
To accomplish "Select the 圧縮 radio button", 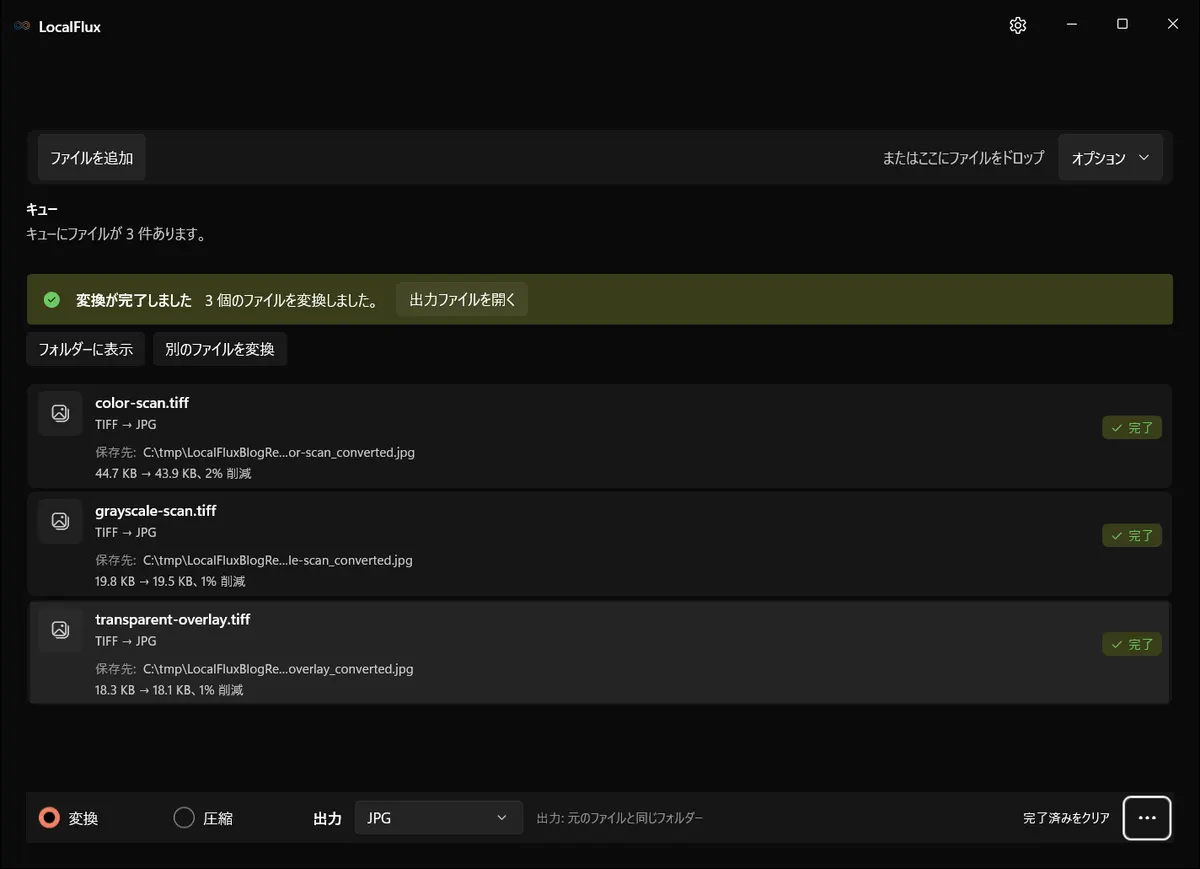I will pos(184,818).
